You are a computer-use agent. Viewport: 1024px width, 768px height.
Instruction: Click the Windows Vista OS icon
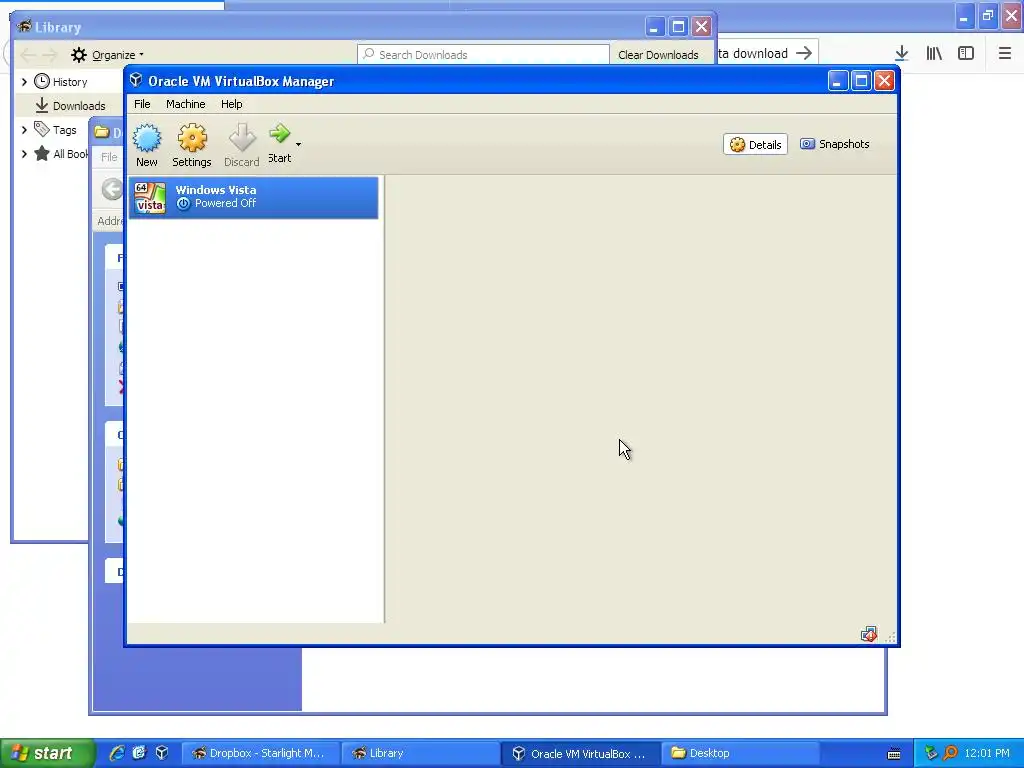coord(150,197)
